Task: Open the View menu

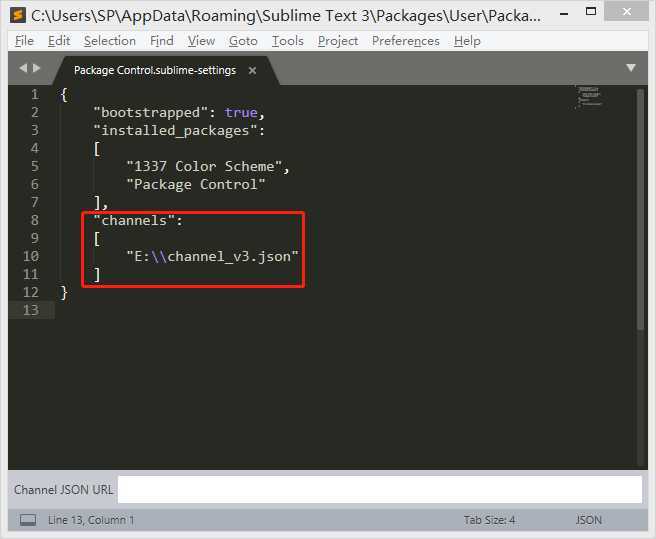Action: pos(201,41)
